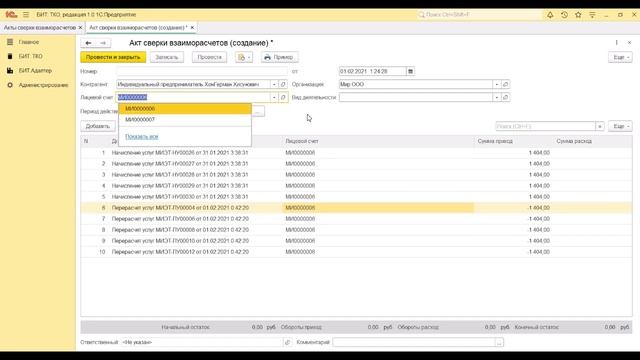Open the form's three-dot options icon
The height and width of the screenshot is (360, 640).
[616, 42]
